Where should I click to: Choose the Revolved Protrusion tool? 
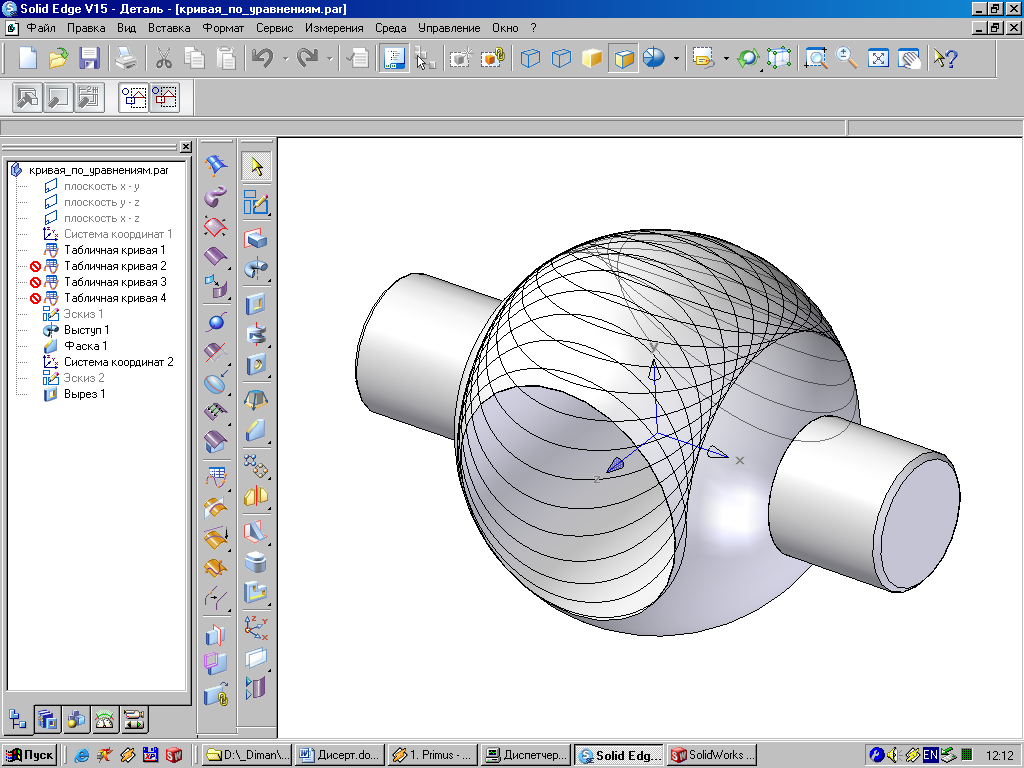(x=256, y=268)
